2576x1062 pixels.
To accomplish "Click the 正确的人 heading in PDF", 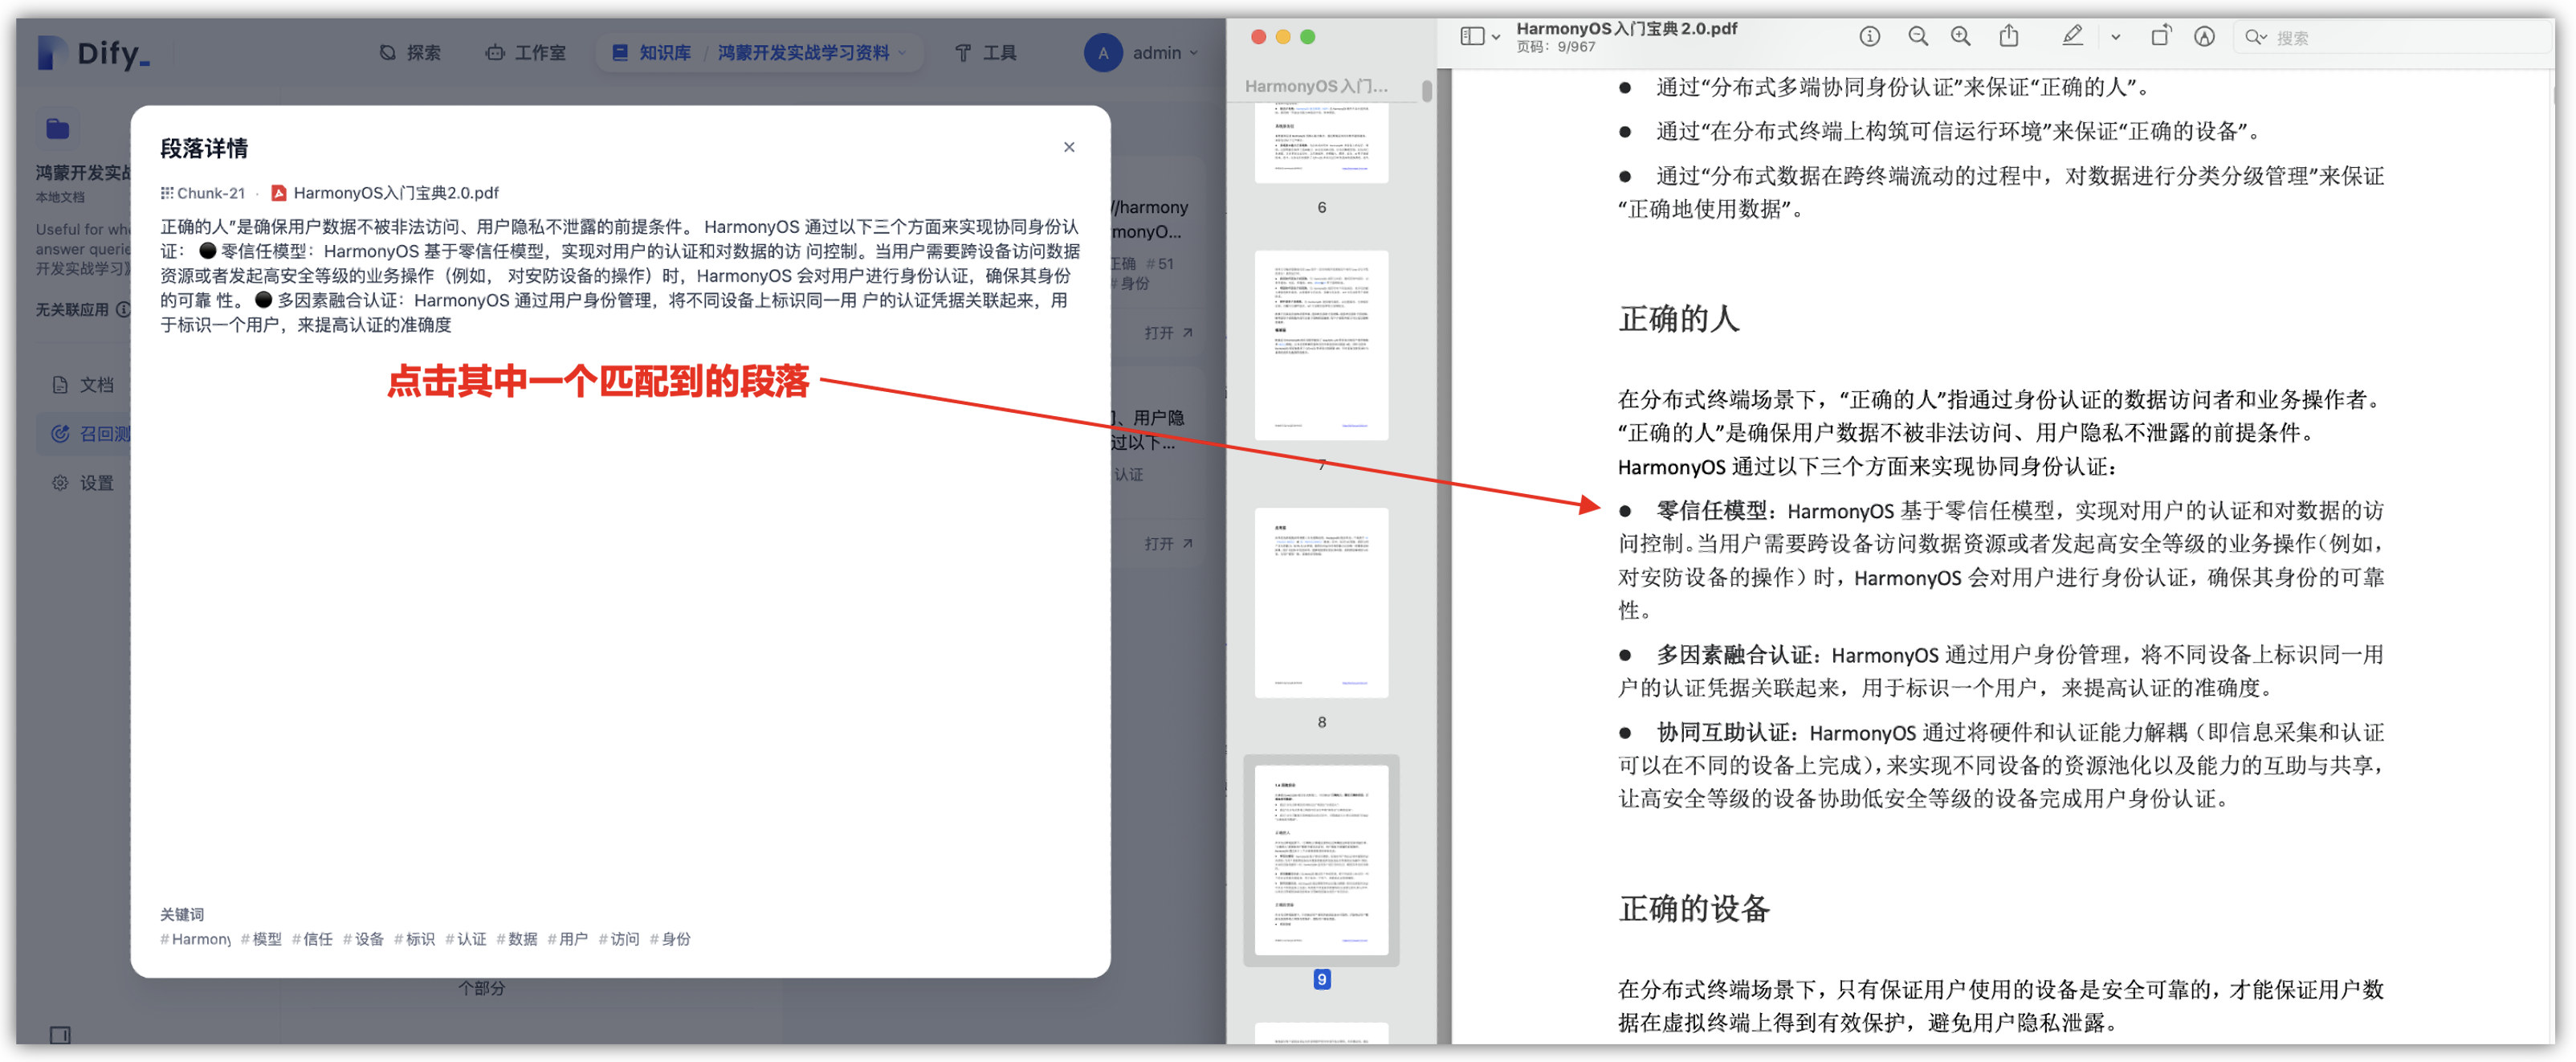I will (x=1679, y=319).
